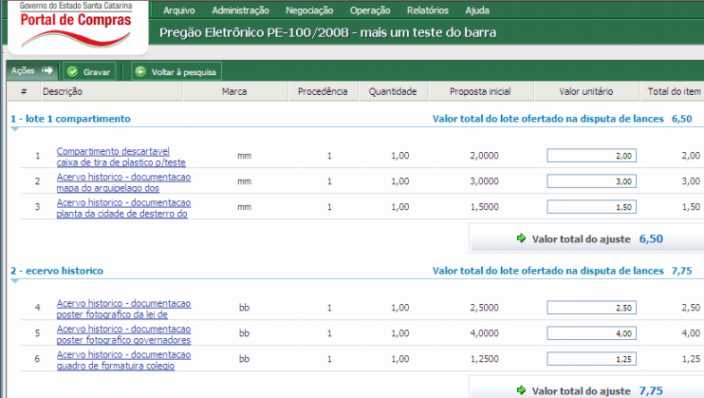704x398 pixels.
Task: Click unit value field showing 4,00
Action: (x=591, y=333)
